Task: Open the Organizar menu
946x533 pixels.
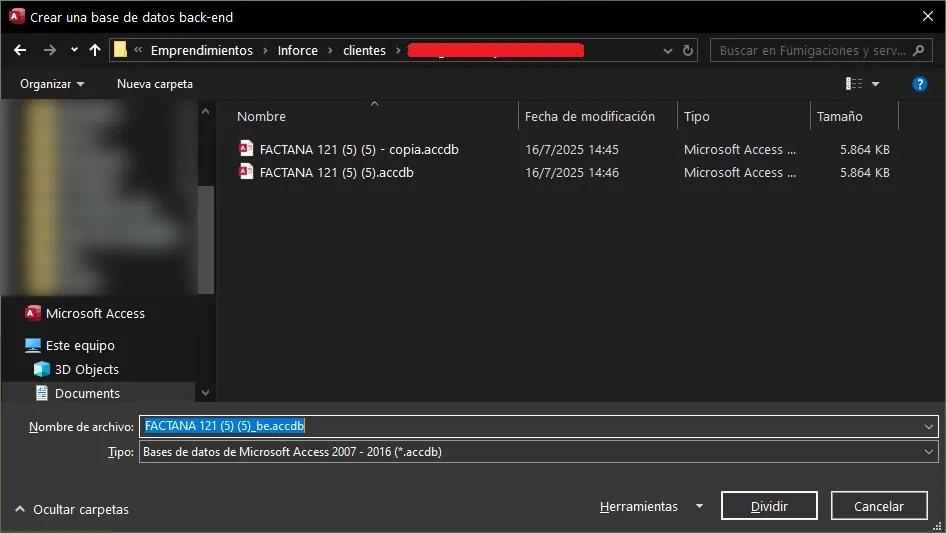Action: coord(52,84)
